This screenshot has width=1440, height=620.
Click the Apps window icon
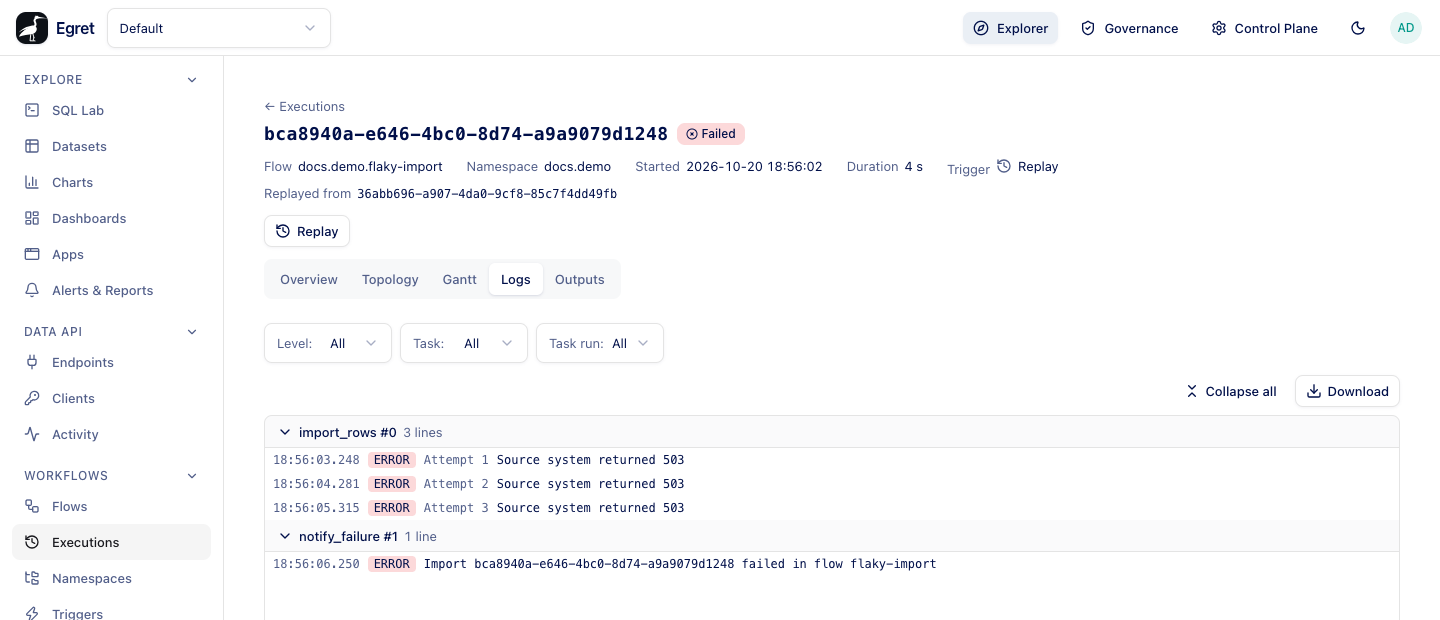point(32,254)
